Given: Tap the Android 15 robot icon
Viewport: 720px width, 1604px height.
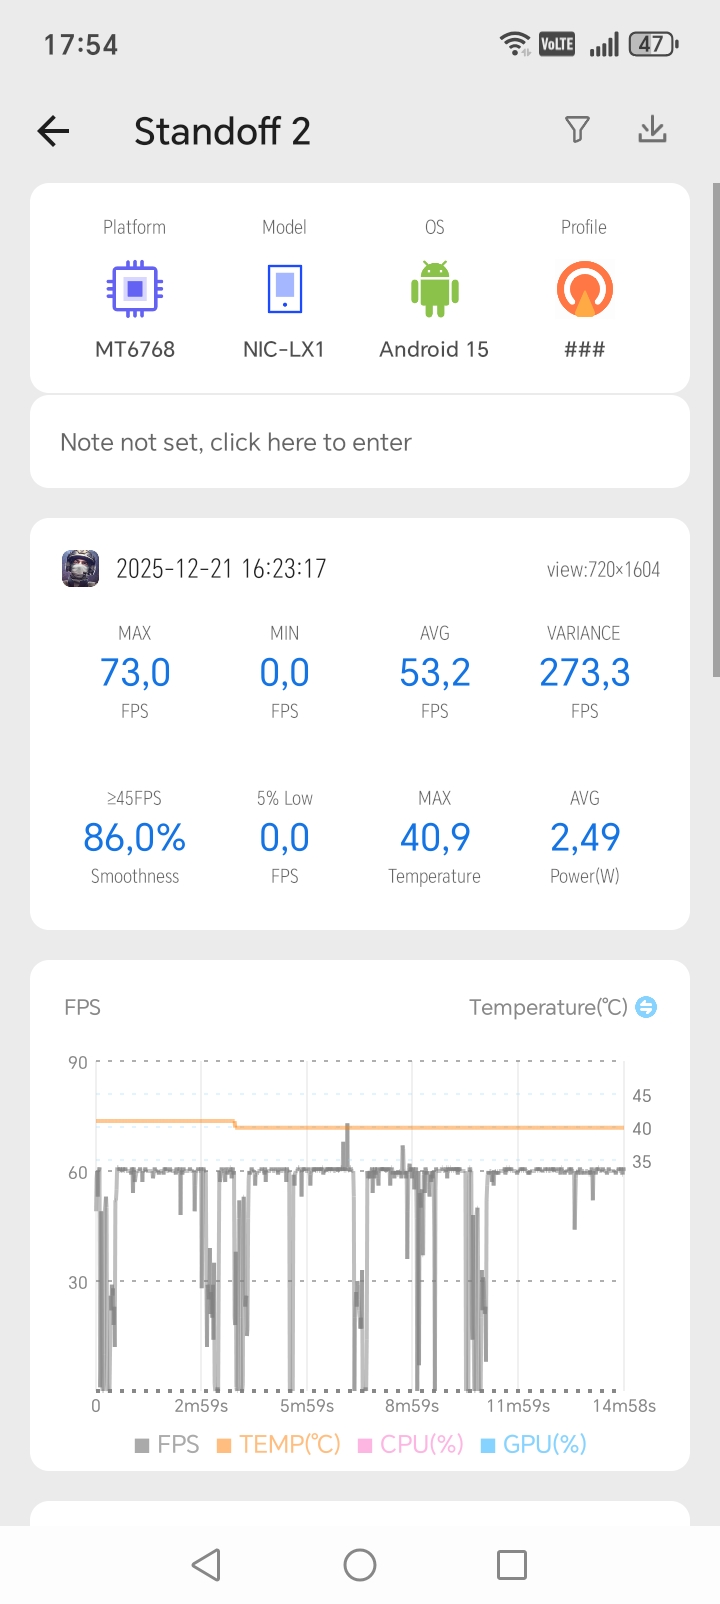Looking at the screenshot, I should [434, 289].
